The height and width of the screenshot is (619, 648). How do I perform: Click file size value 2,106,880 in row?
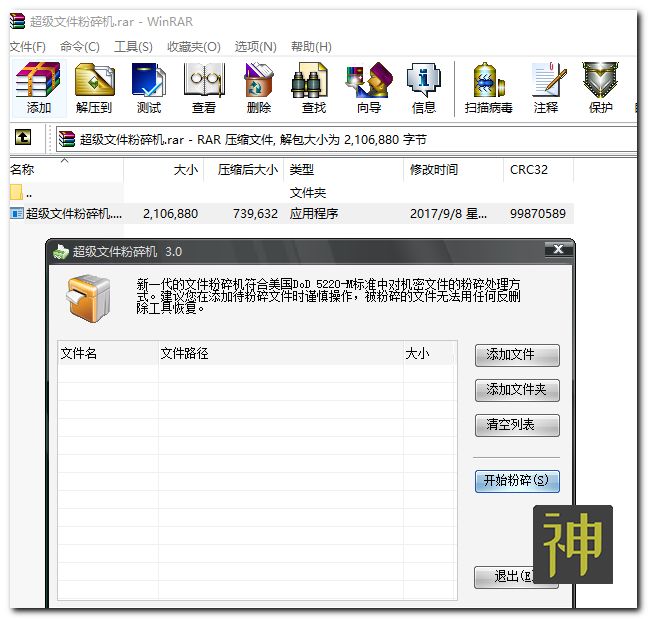(x=170, y=213)
